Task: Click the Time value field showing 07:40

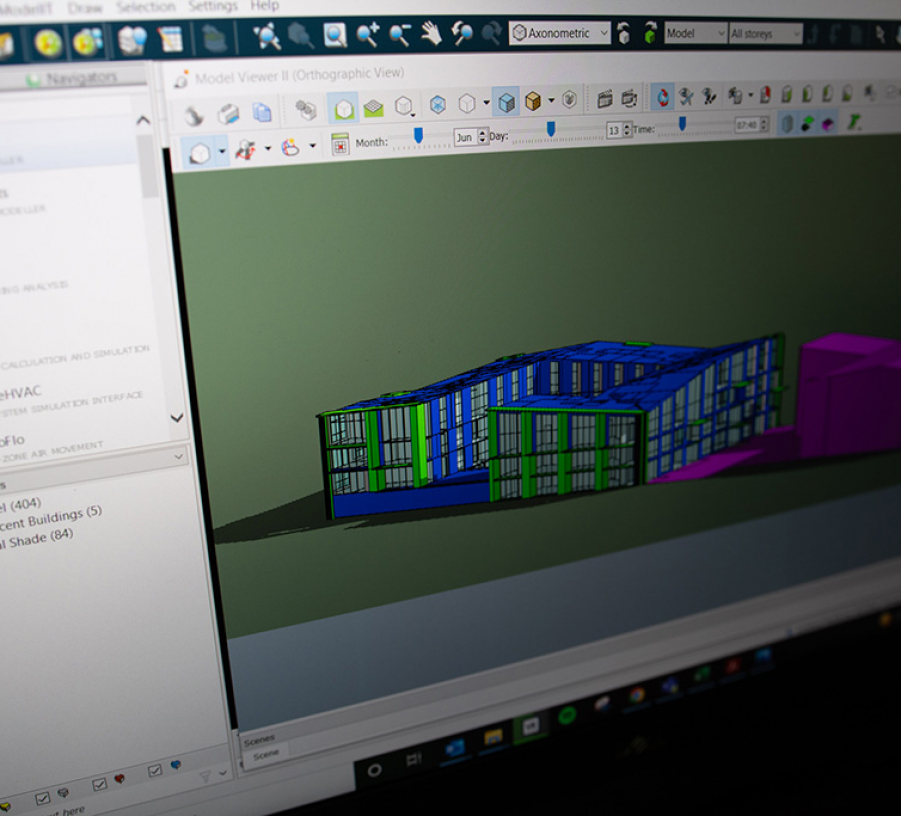Action: click(747, 125)
